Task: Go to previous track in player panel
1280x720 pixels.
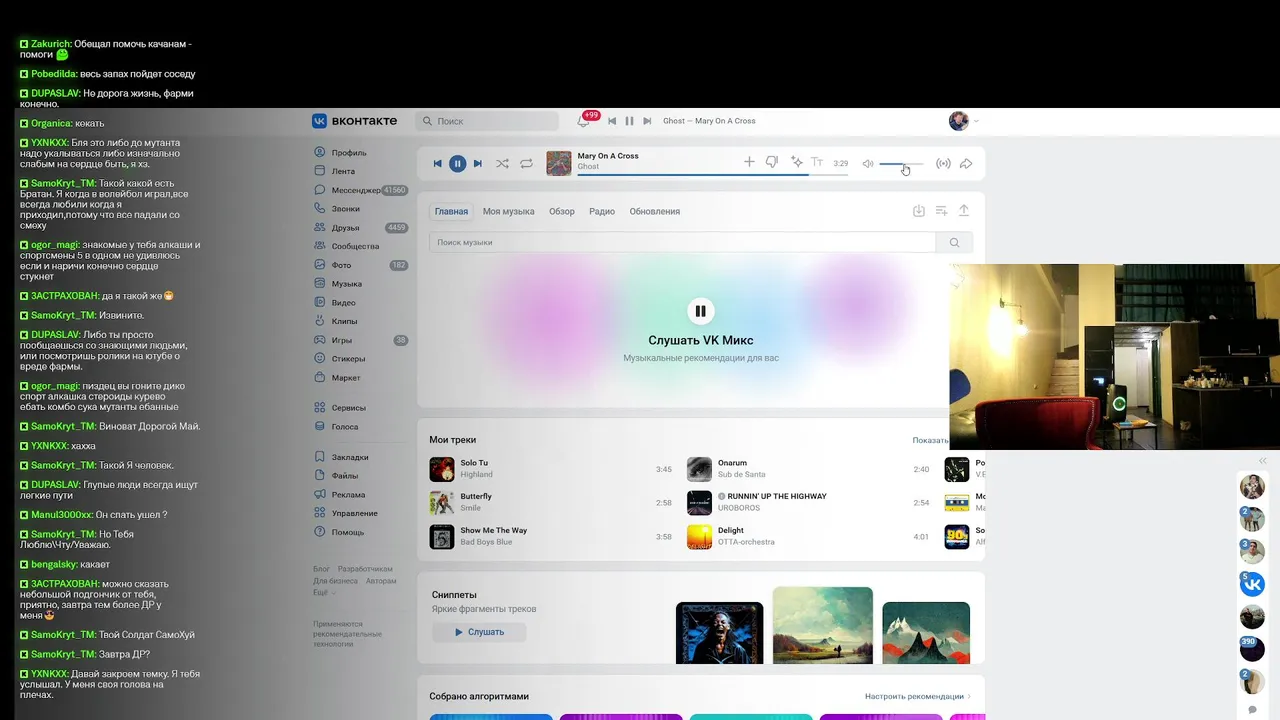Action: [x=437, y=163]
